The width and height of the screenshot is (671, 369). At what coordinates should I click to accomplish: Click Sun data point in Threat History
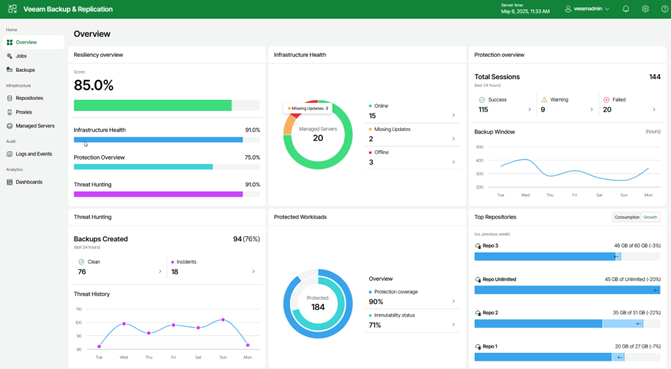click(x=223, y=320)
